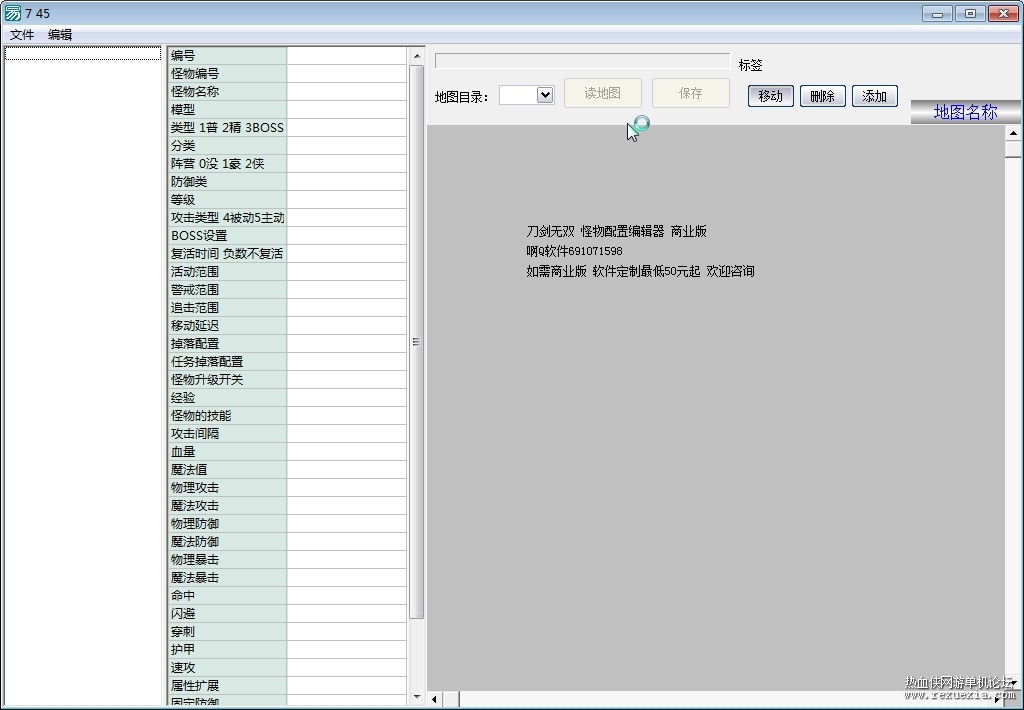This screenshot has width=1024, height=710.
Task: Click the 经验 value cell
Action: pyautogui.click(x=346, y=397)
